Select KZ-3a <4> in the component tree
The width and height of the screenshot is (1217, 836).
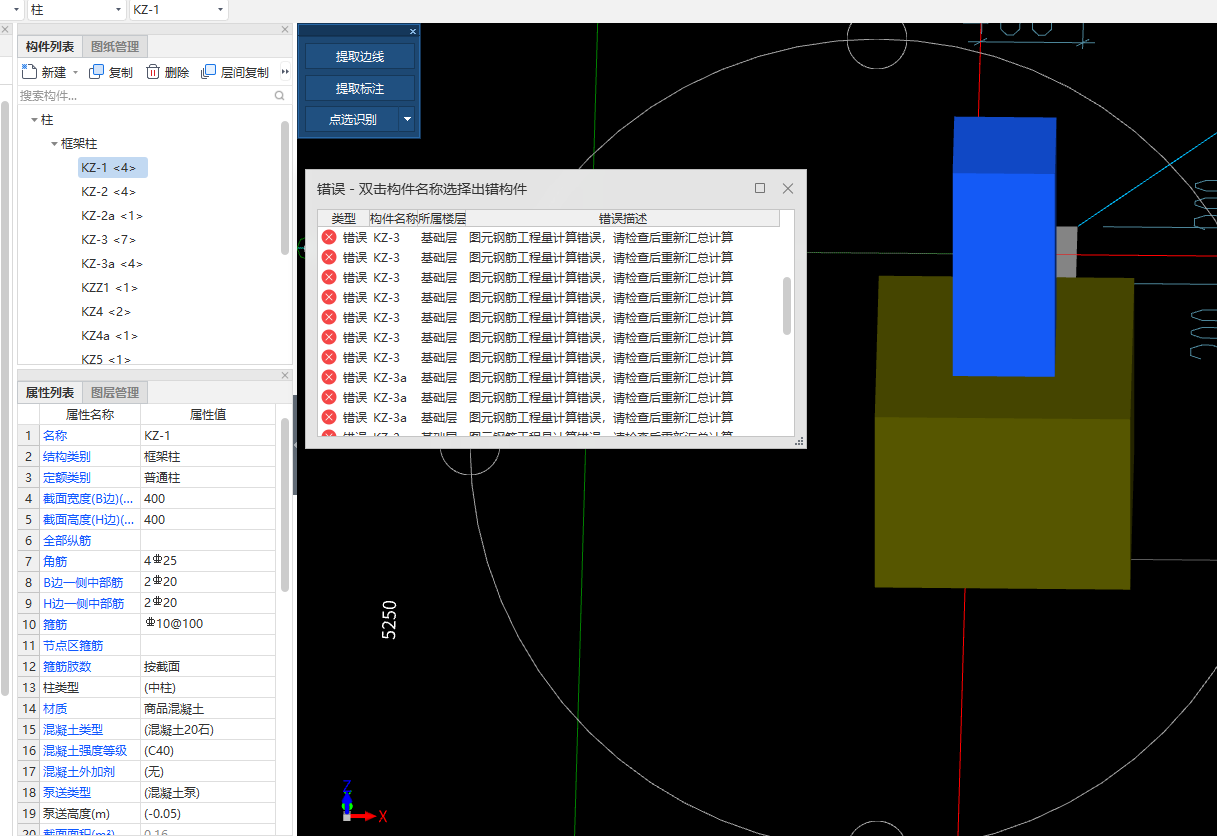(112, 264)
